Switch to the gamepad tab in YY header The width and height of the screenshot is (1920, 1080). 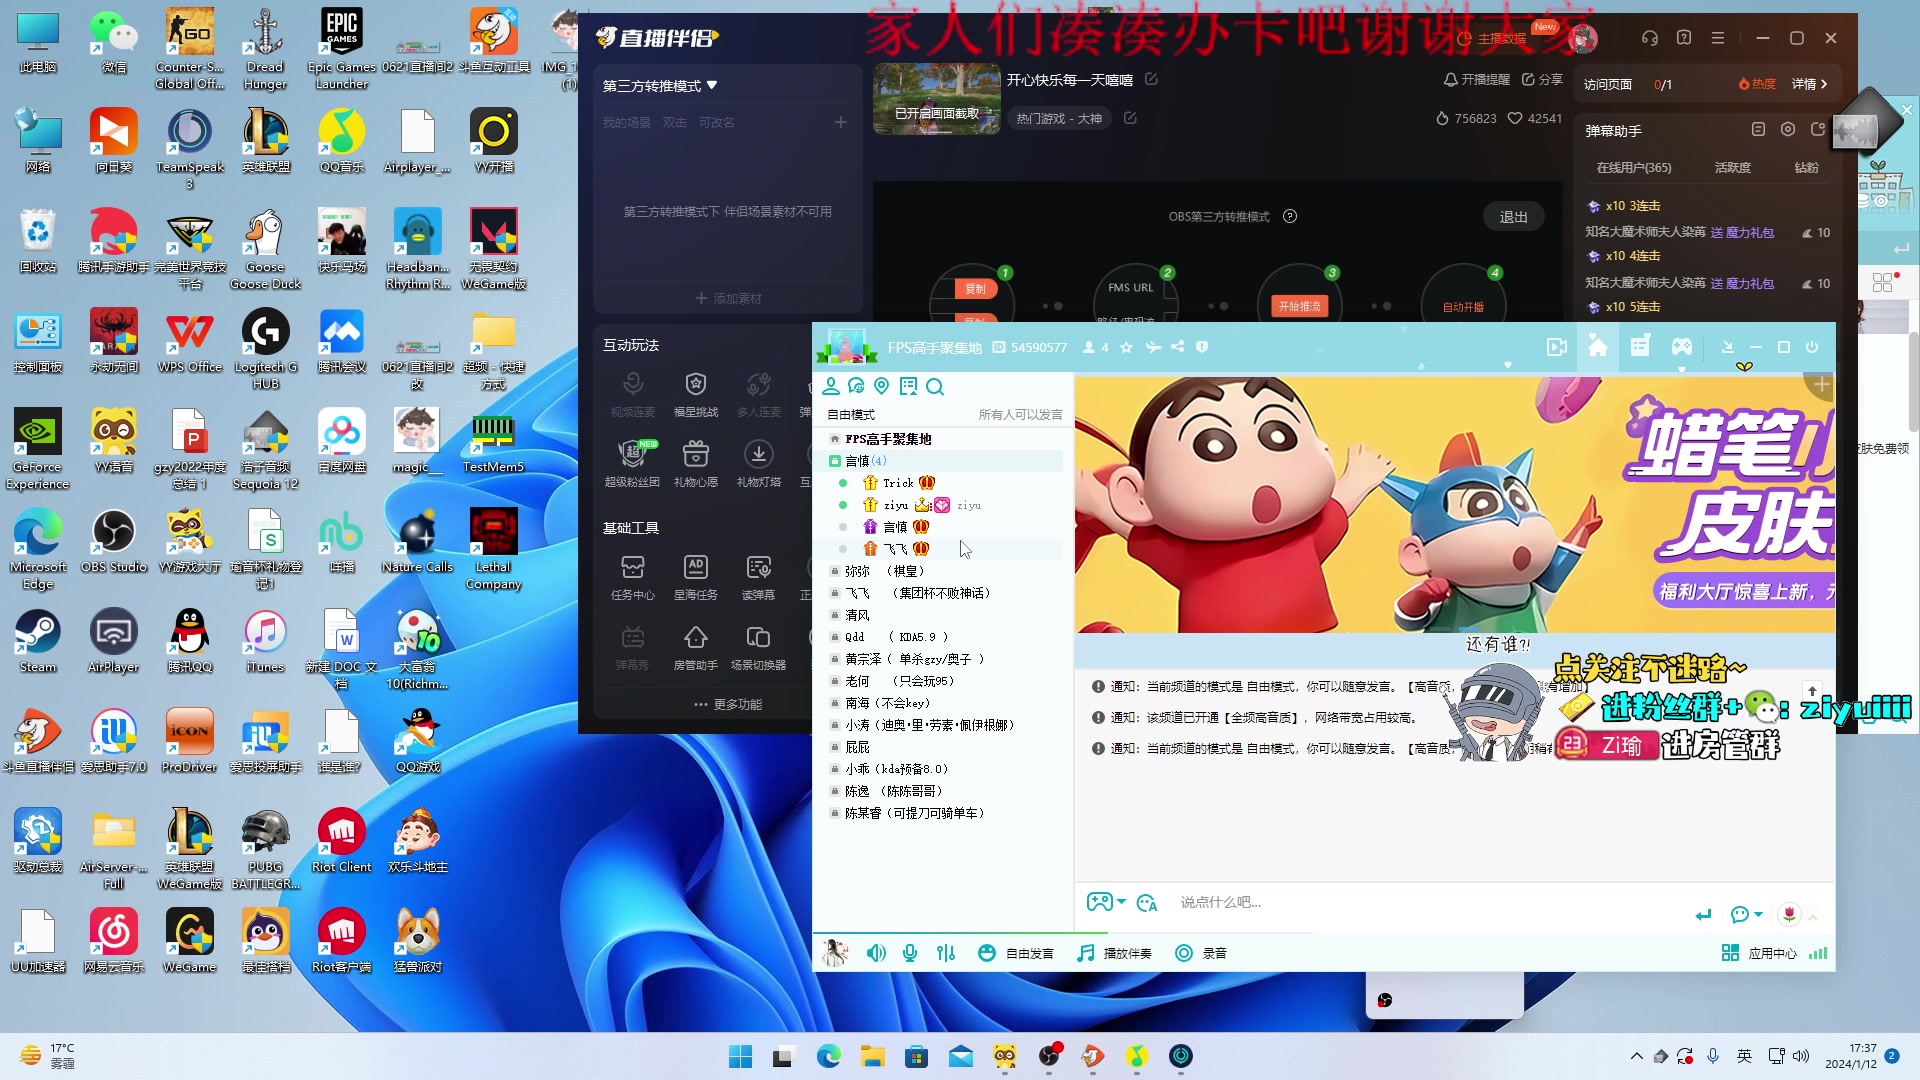pyautogui.click(x=1682, y=347)
